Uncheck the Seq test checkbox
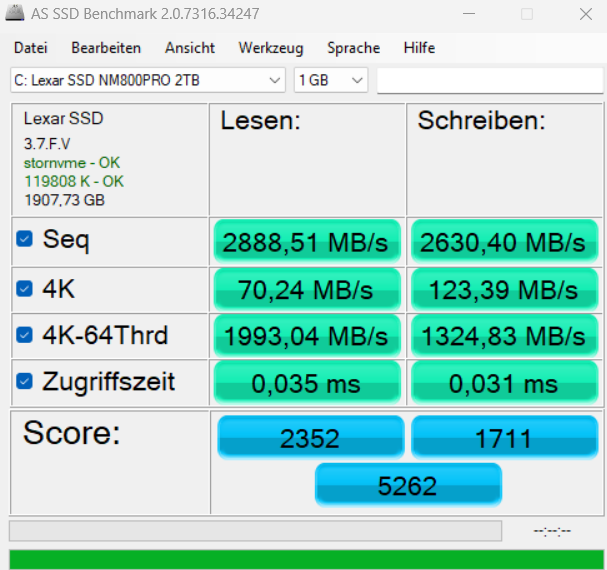The width and height of the screenshot is (607, 570). 24,239
